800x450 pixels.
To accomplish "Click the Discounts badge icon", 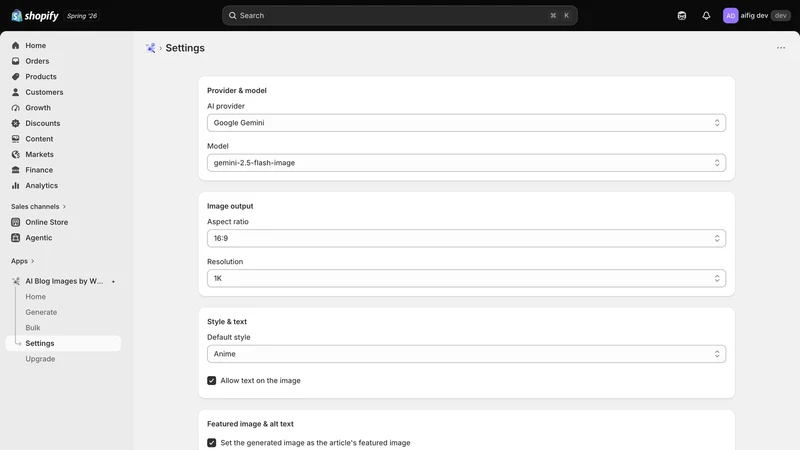I will point(15,123).
